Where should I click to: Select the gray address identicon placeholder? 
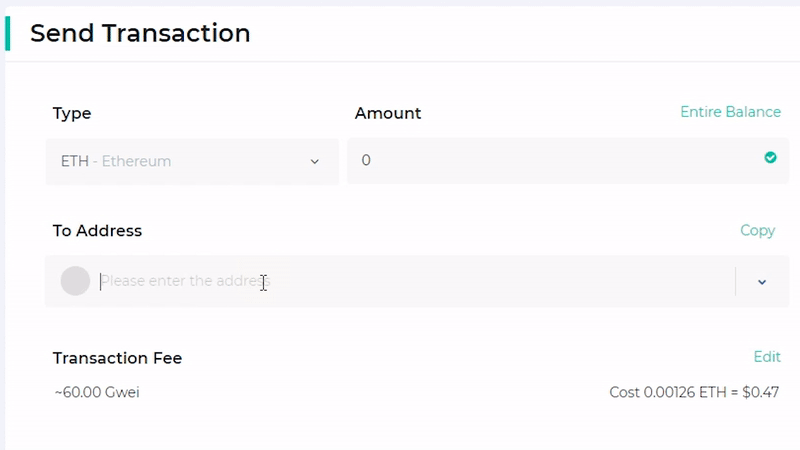pos(76,281)
